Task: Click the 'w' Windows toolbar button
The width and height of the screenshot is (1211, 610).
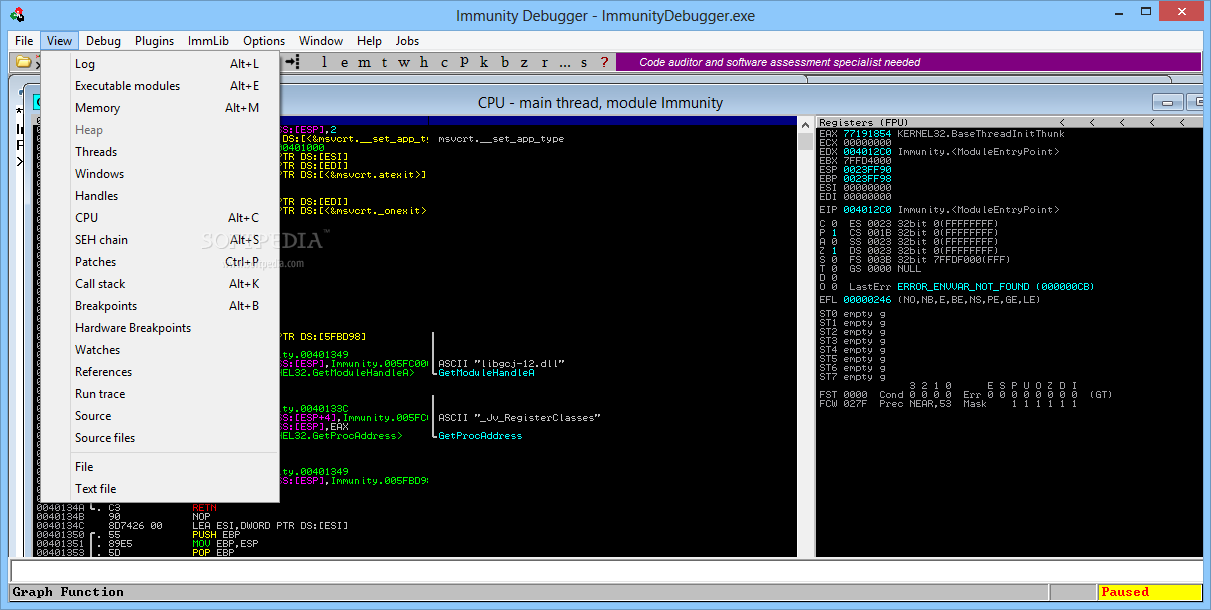Action: coord(403,62)
